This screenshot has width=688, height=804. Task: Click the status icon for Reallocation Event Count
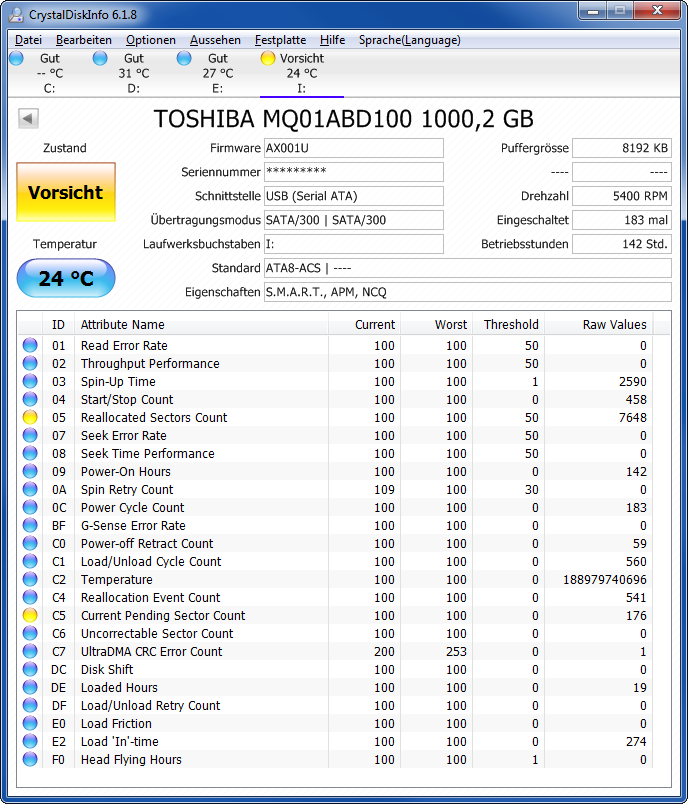[30, 597]
